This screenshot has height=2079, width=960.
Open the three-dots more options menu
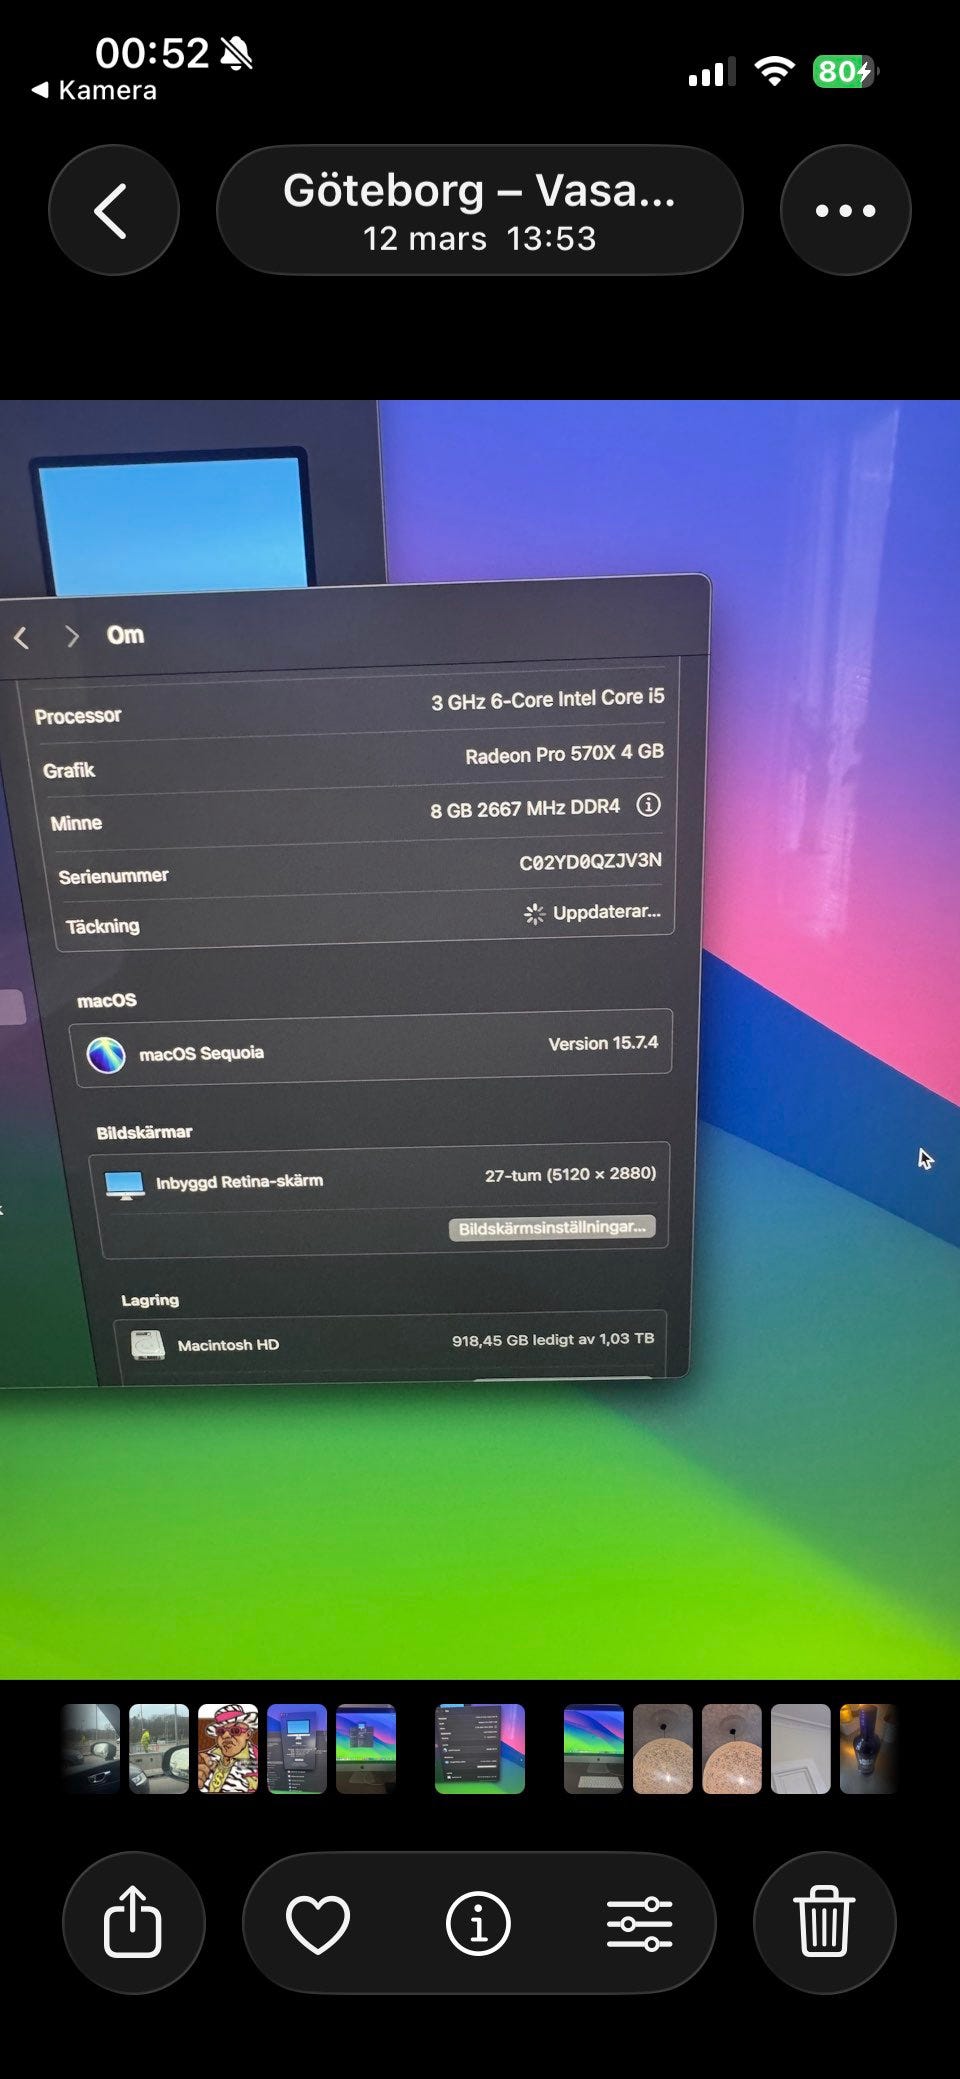point(845,210)
